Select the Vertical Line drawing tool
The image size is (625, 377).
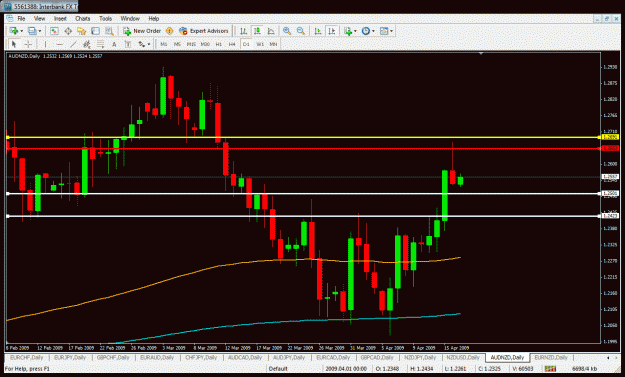tap(45, 44)
